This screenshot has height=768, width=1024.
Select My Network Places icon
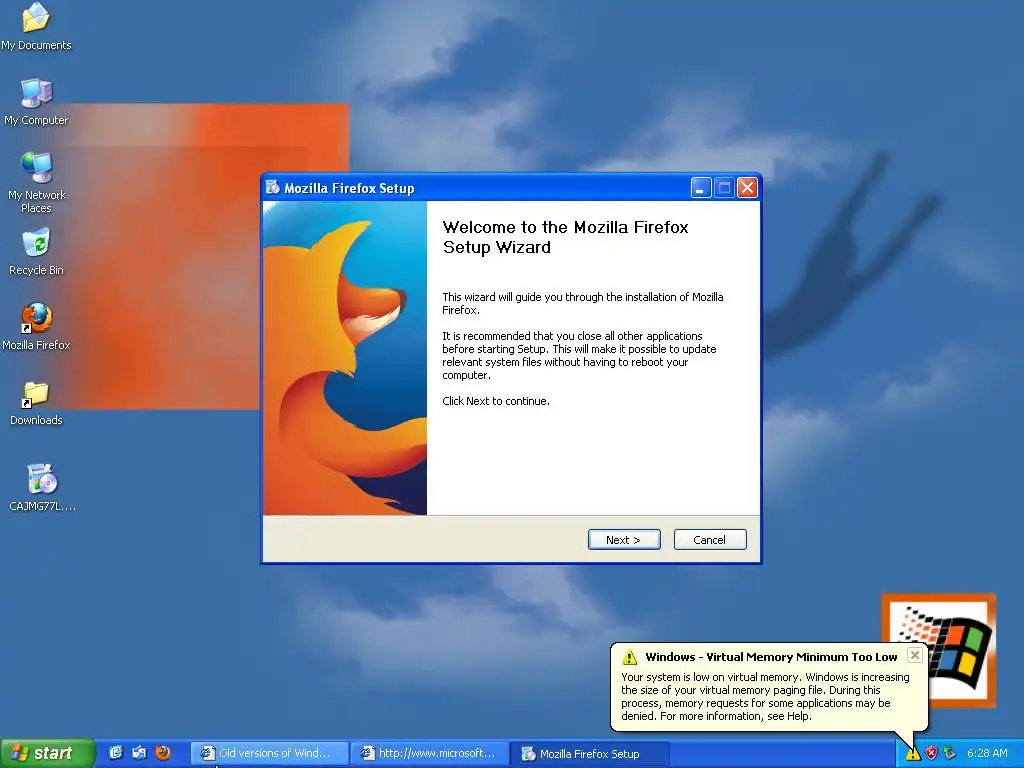[x=36, y=183]
